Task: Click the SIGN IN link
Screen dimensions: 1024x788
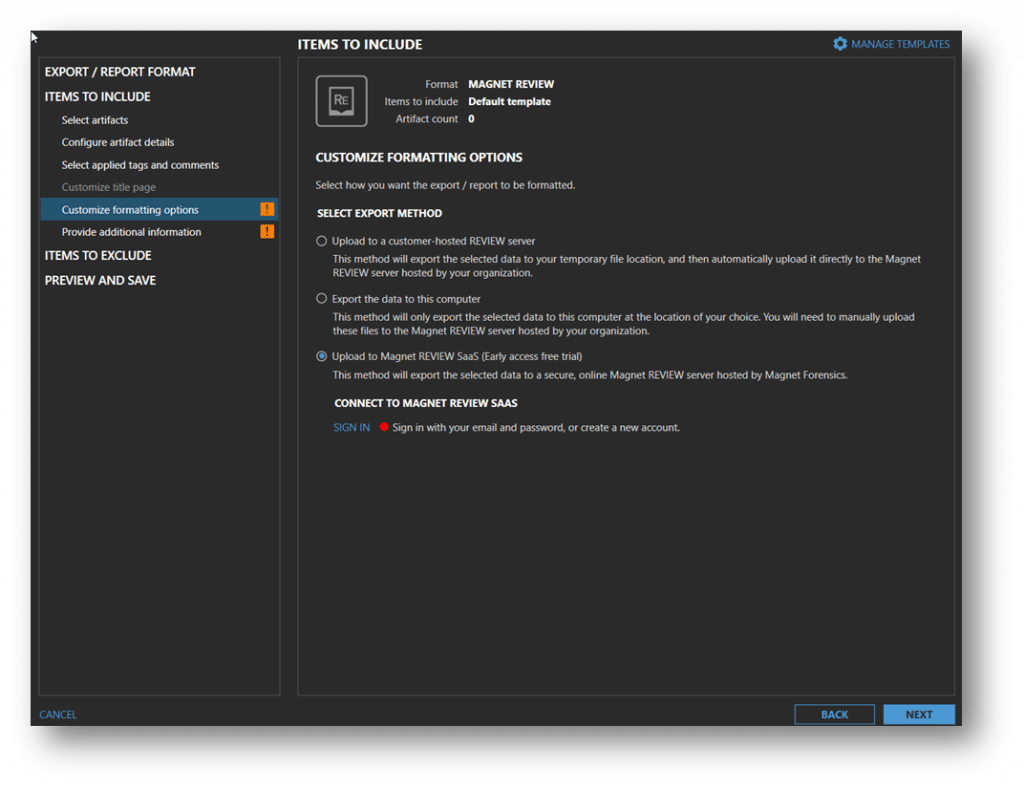Action: [x=351, y=428]
